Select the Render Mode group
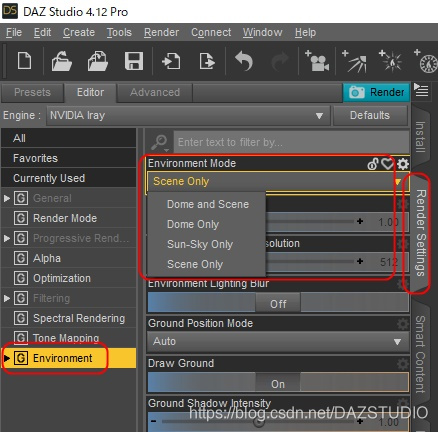This screenshot has height=432, width=438. [68, 218]
